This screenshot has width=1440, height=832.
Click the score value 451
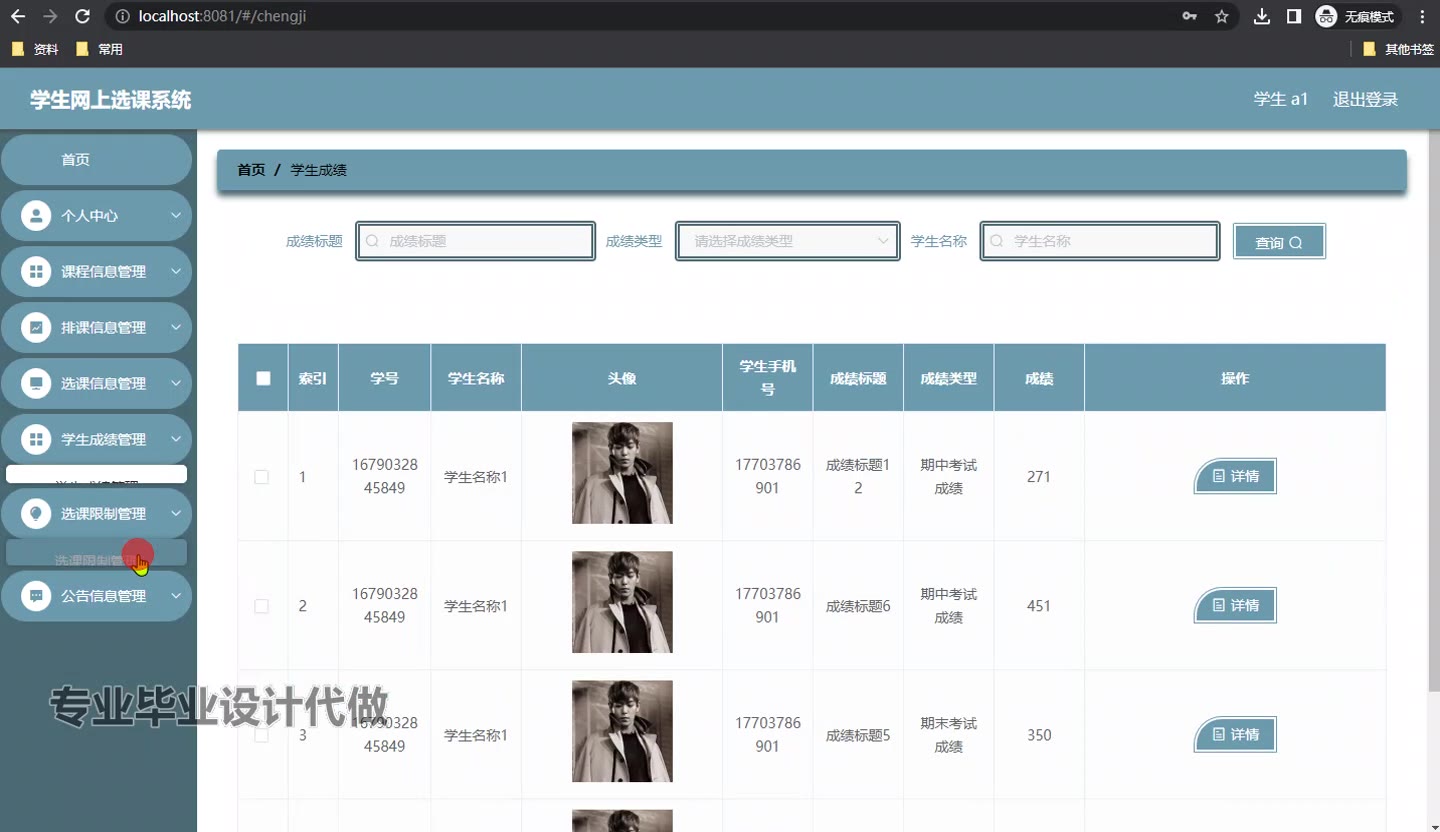click(x=1039, y=606)
